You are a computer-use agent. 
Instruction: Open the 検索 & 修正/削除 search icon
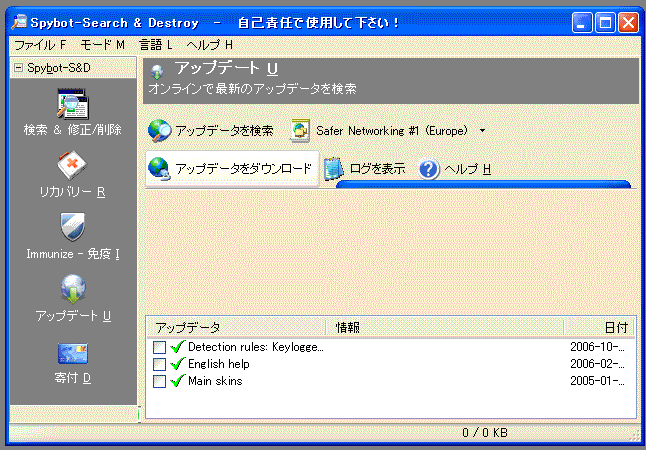(72, 103)
